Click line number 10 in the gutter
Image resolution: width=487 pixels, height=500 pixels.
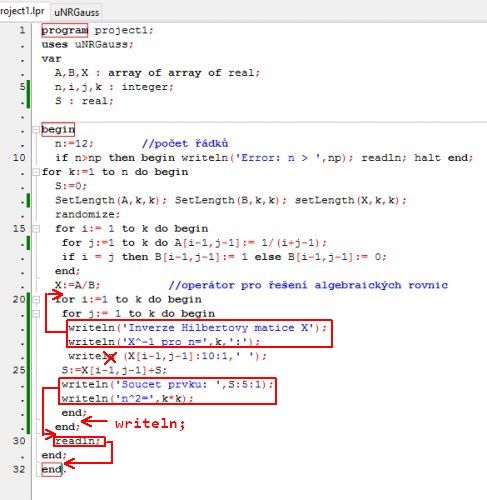tap(19, 158)
